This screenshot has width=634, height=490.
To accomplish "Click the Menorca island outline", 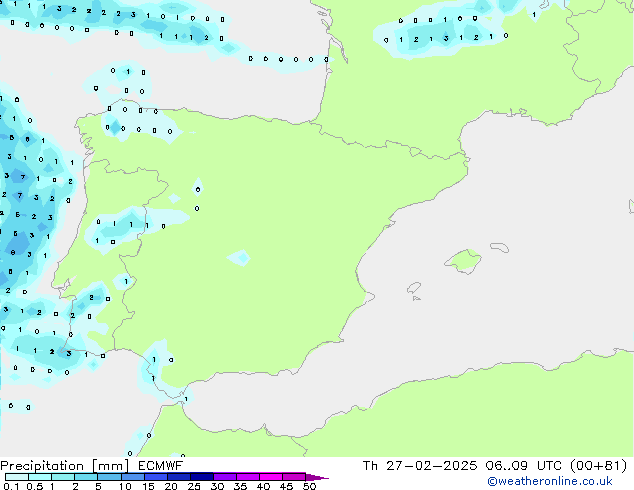I will coord(500,247).
